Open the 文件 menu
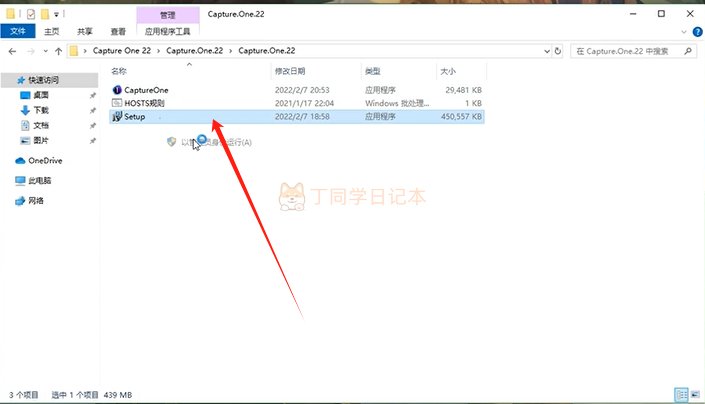705x404 pixels. click(x=18, y=31)
